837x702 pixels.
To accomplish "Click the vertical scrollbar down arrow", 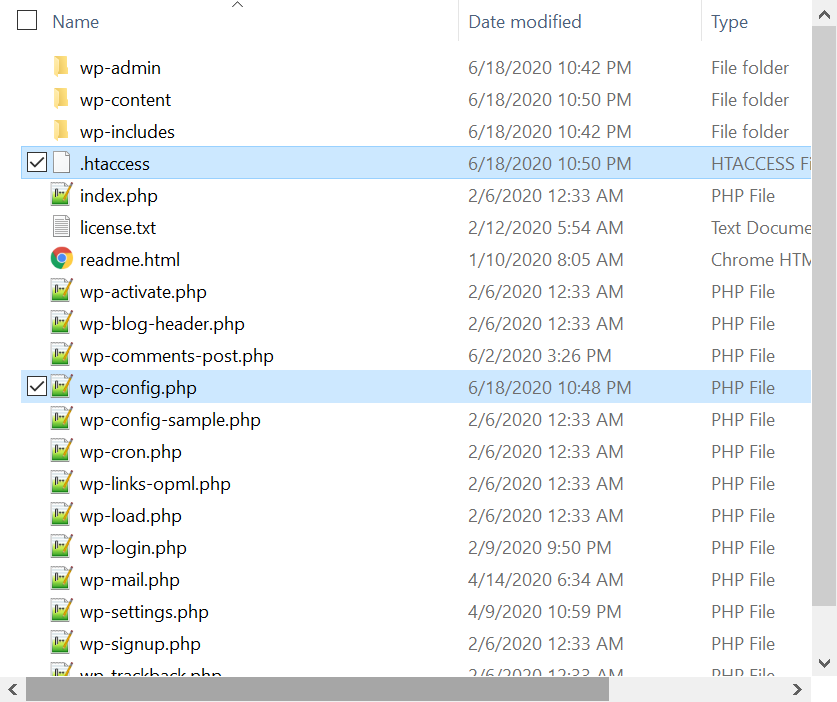I will (824, 664).
